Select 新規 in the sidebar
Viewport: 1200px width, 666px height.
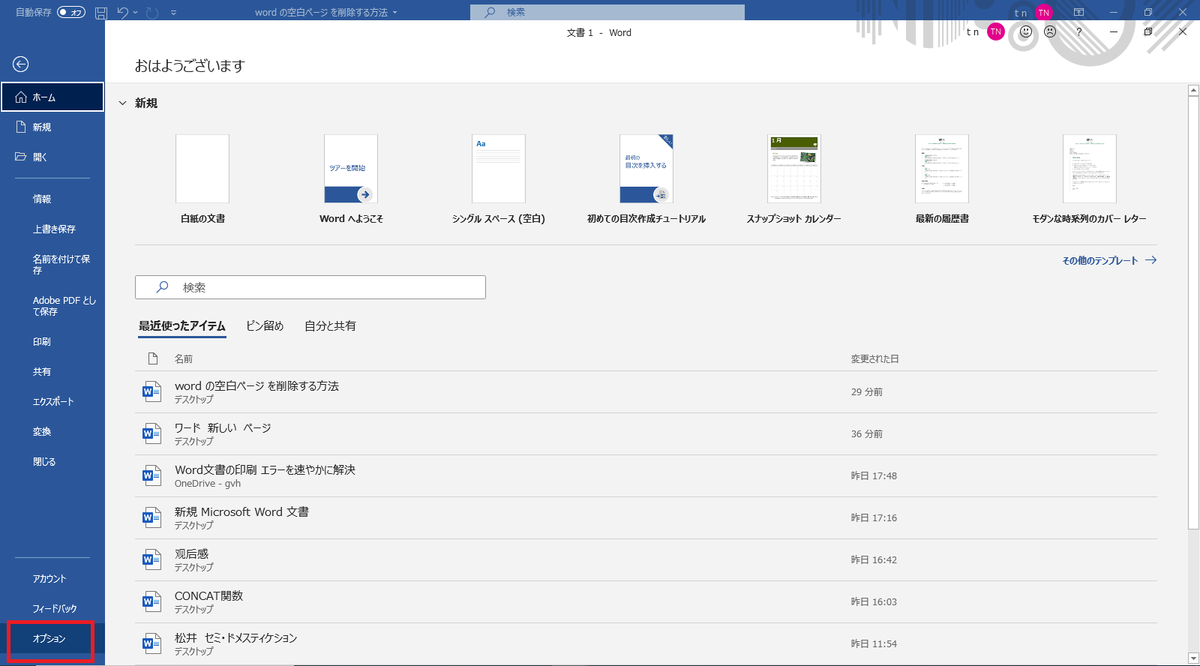[x=52, y=127]
